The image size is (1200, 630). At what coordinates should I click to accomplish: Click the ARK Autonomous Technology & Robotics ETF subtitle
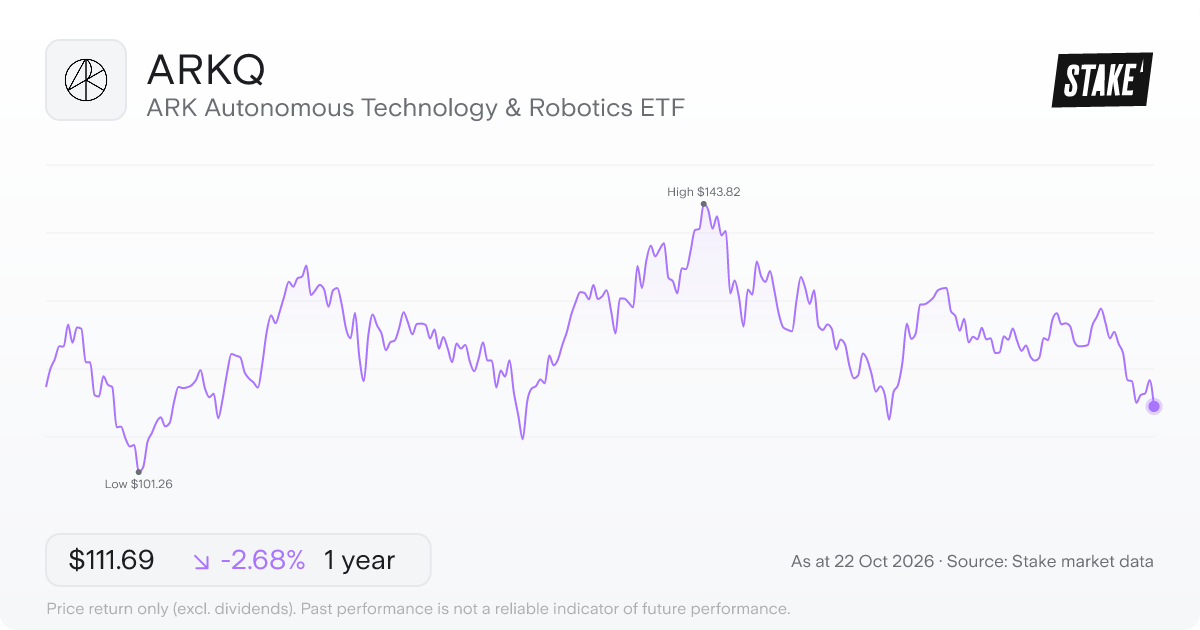pos(416,108)
